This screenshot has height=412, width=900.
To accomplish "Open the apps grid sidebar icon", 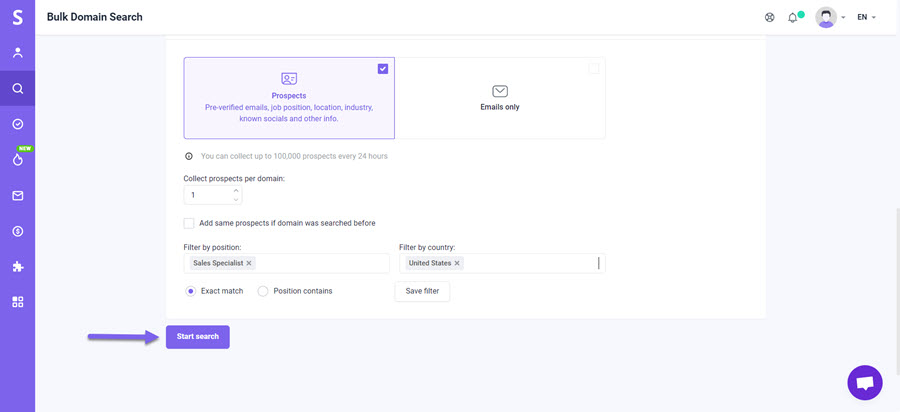I will (17, 302).
